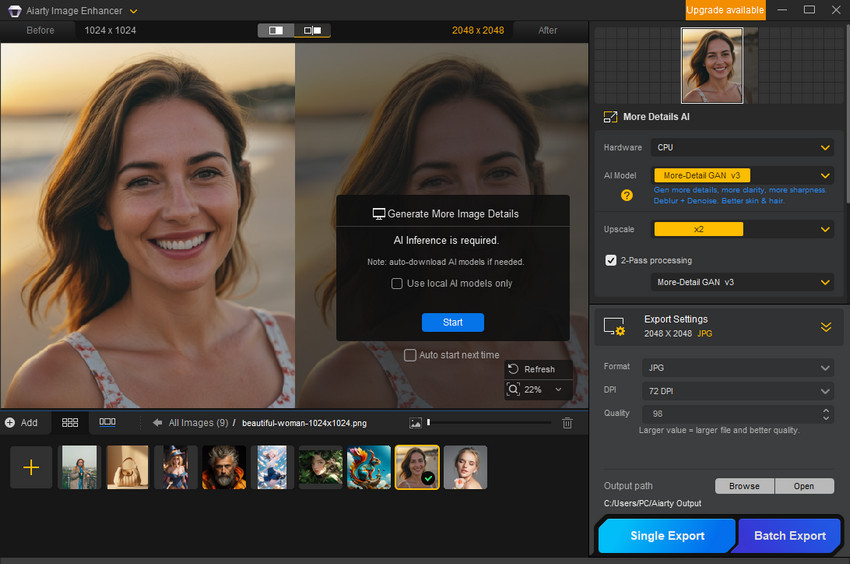
Task: Click the zoom magnifier icon
Action: 513,389
